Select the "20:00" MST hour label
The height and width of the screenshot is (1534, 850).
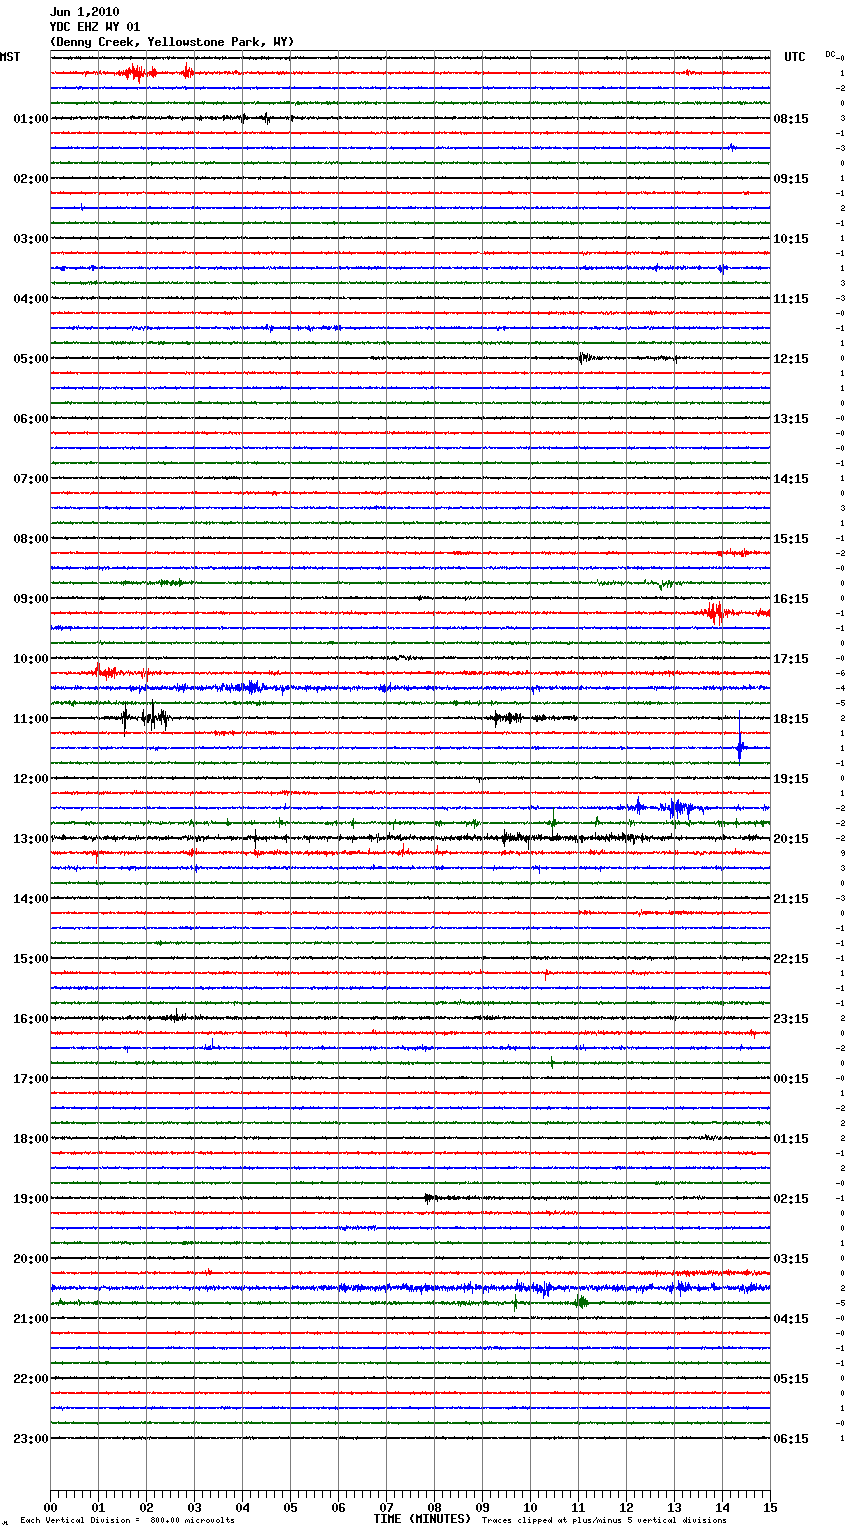[31, 1259]
